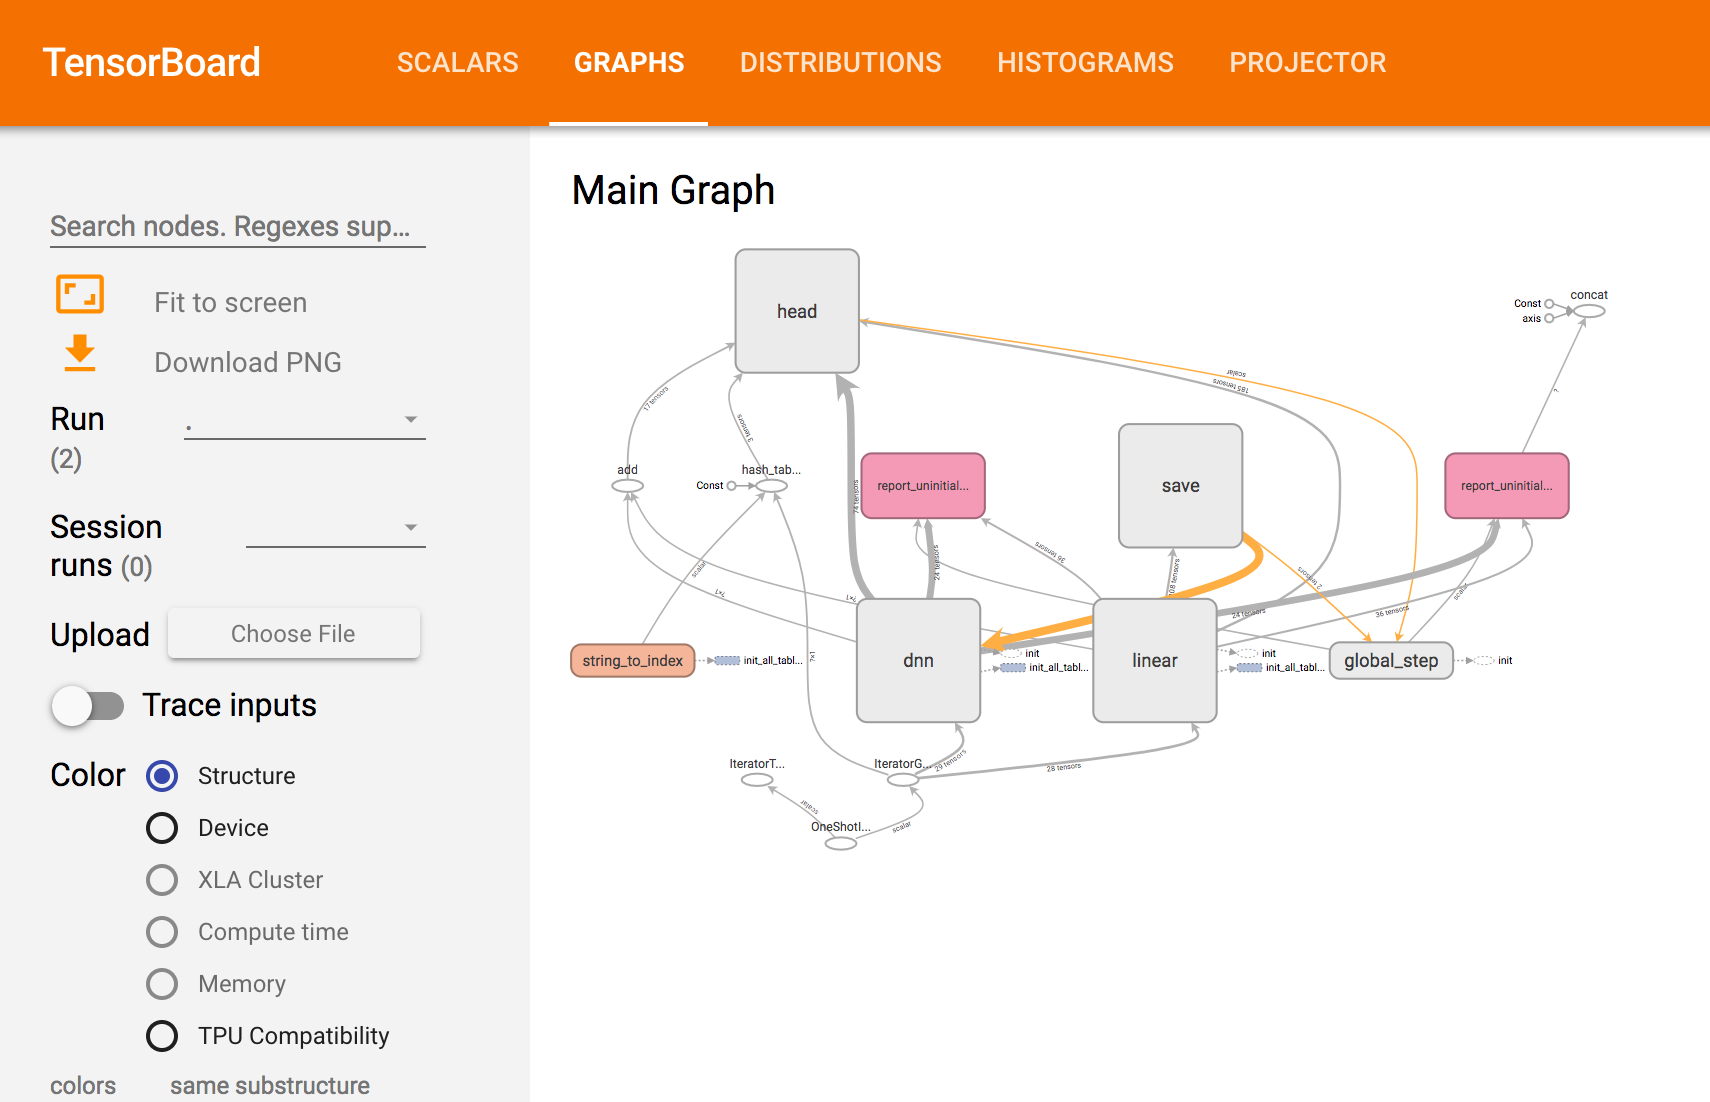Viewport: 1710px width, 1102px height.
Task: Click the Choose File upload button
Action: coord(294,633)
